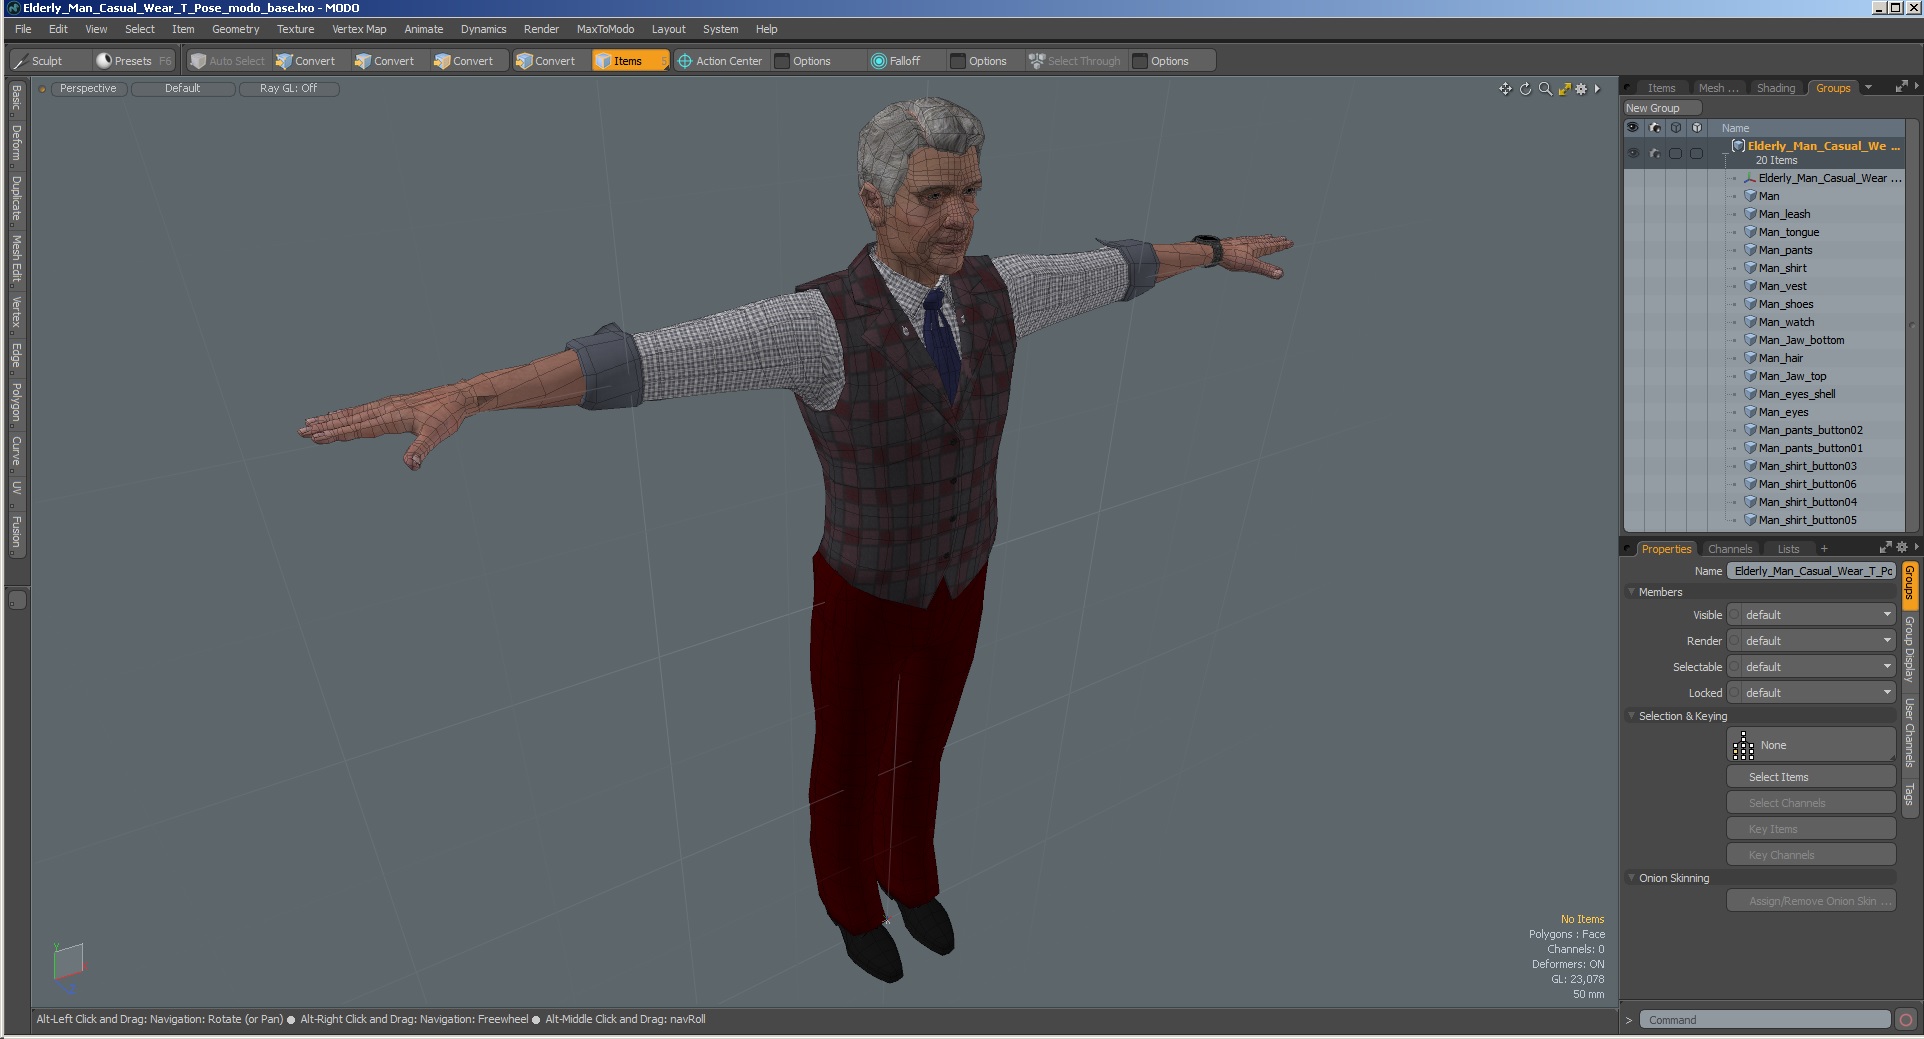
Task: Toggle visibility eye of Elderly_Man group
Action: tap(1633, 153)
